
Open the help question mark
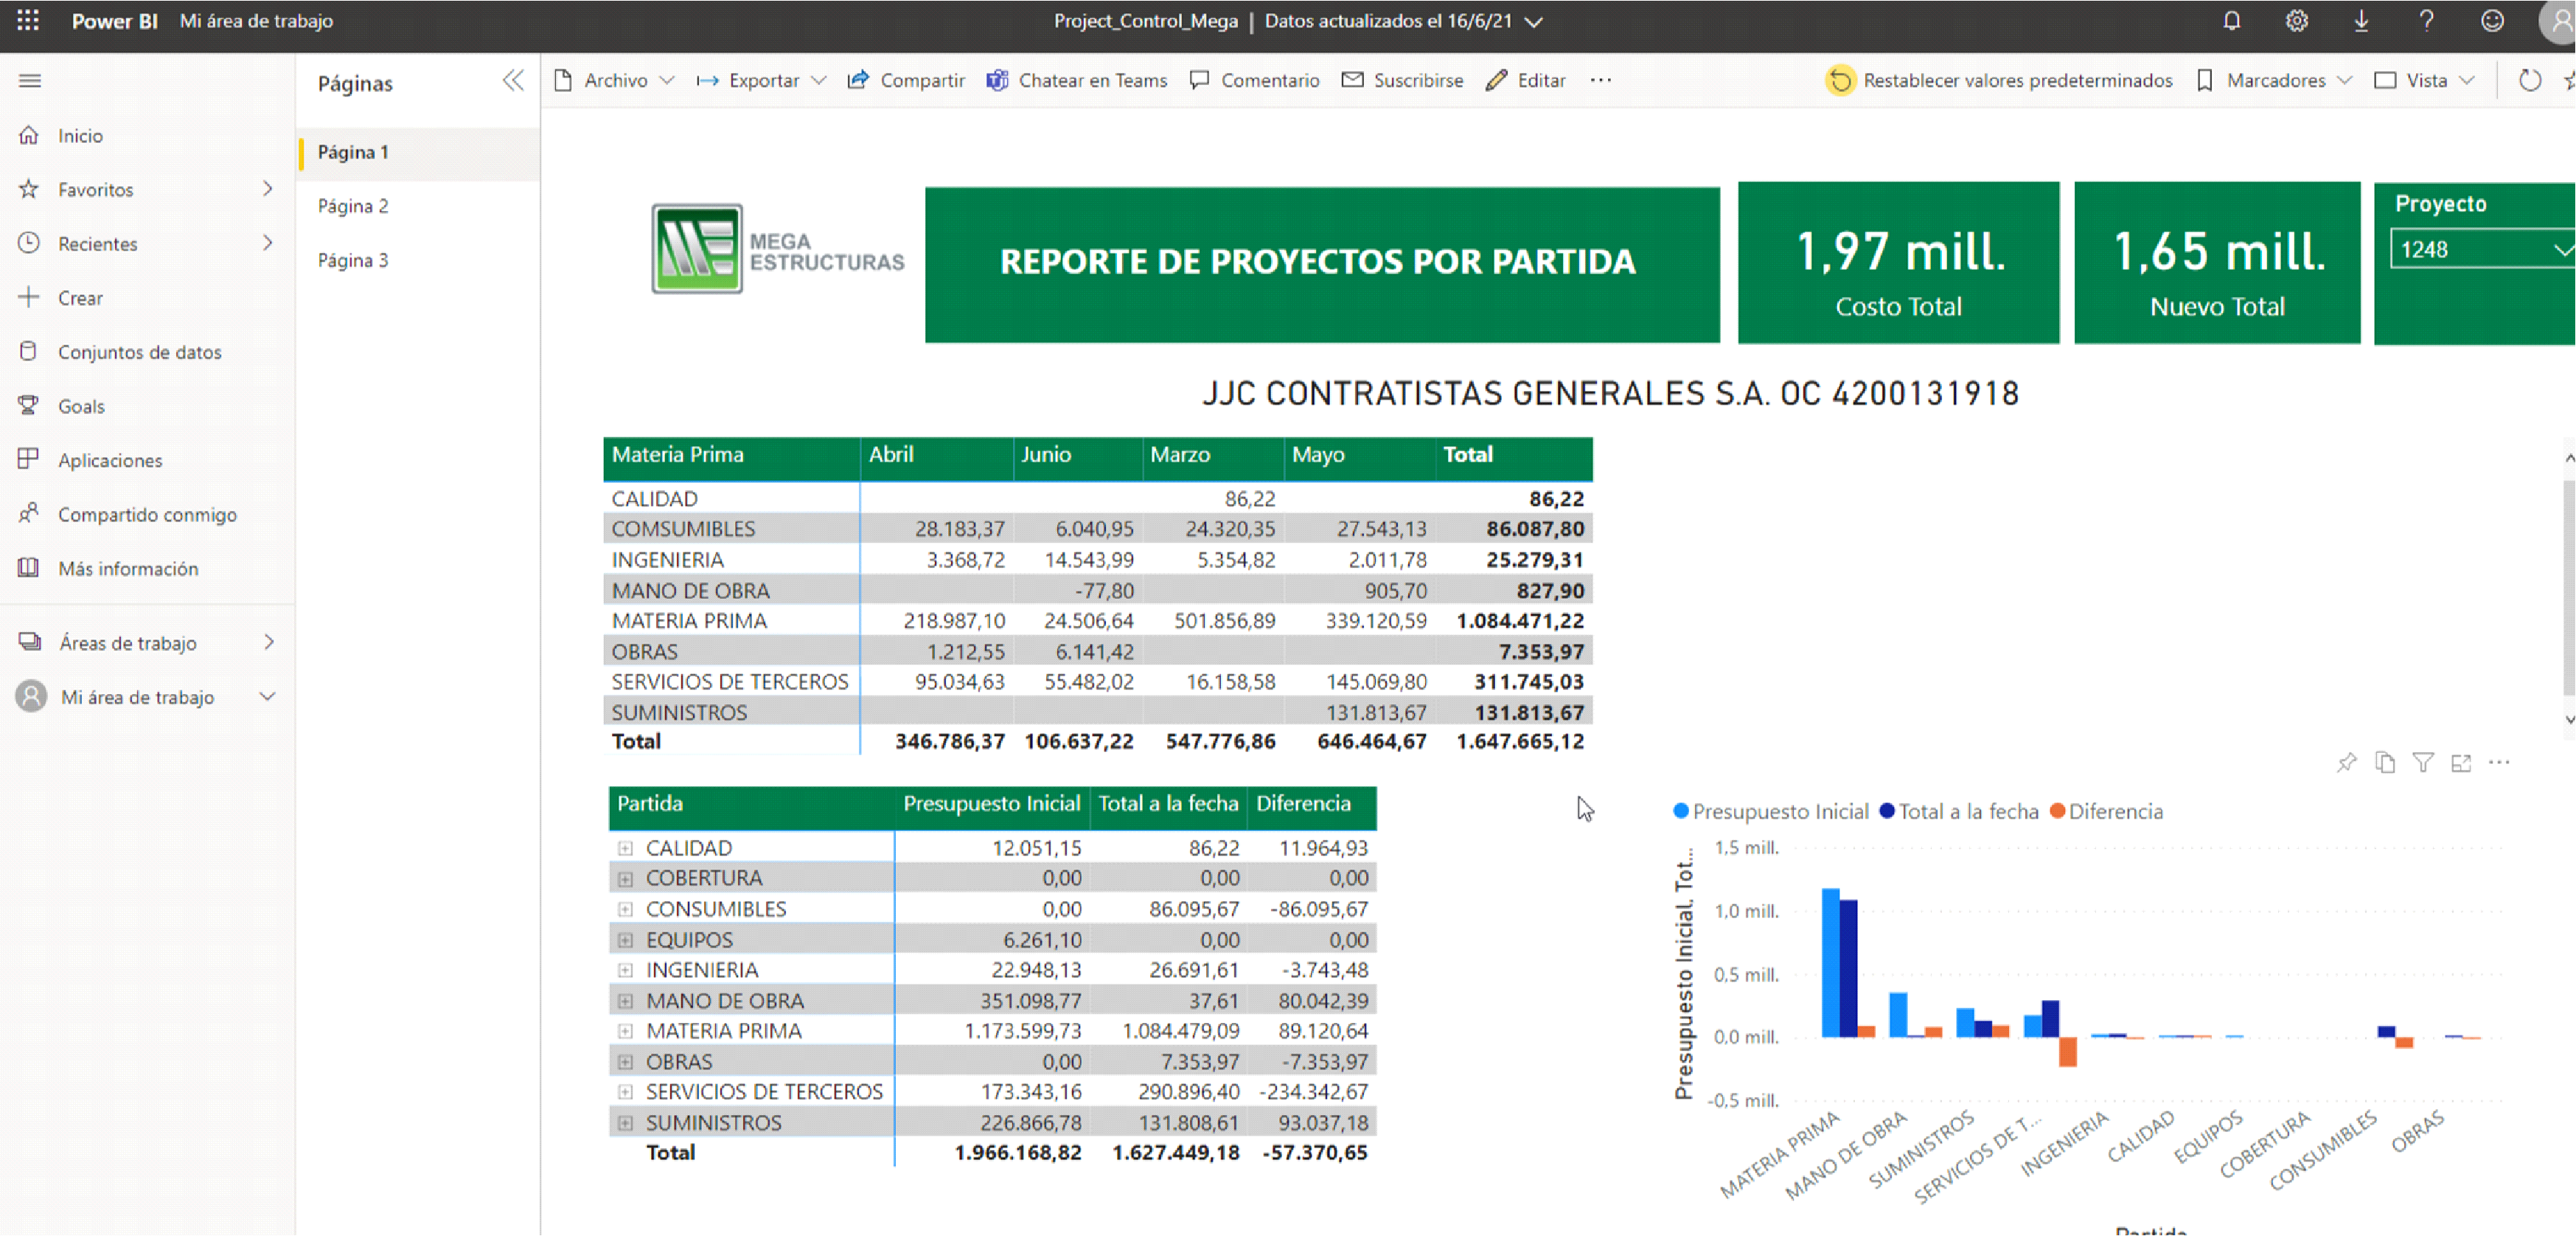point(2426,21)
